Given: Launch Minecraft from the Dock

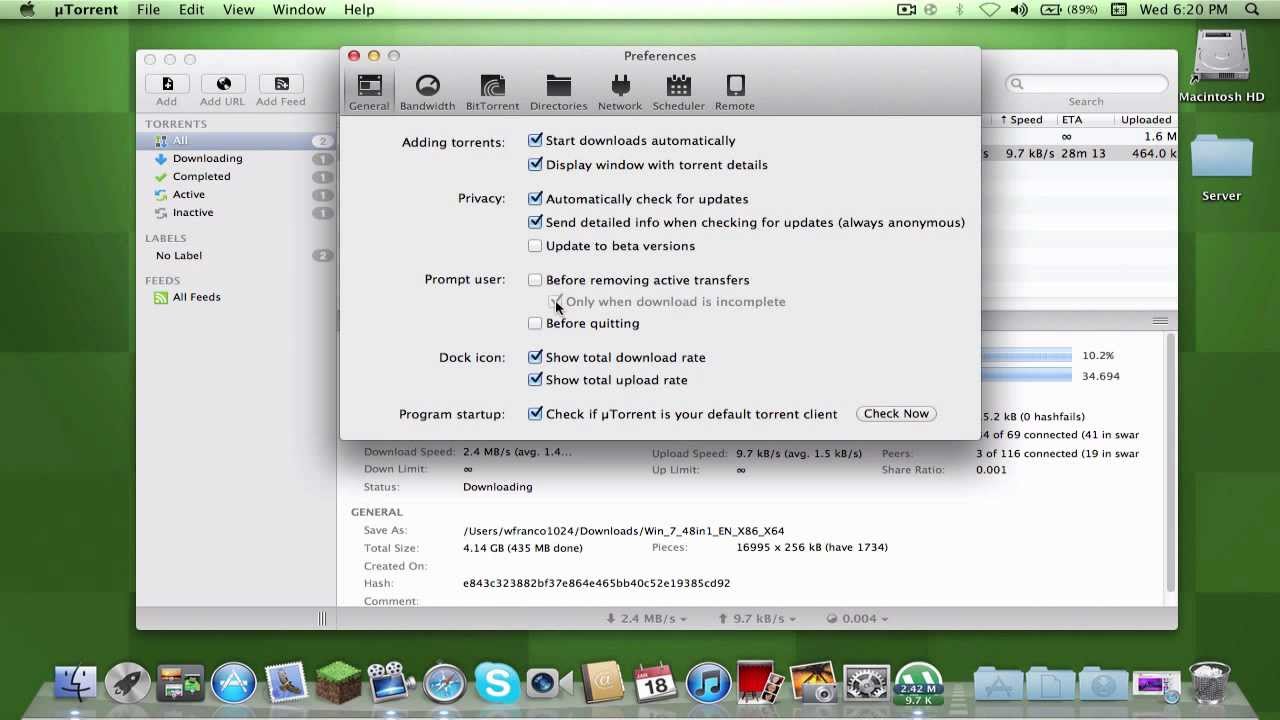Looking at the screenshot, I should pyautogui.click(x=339, y=683).
